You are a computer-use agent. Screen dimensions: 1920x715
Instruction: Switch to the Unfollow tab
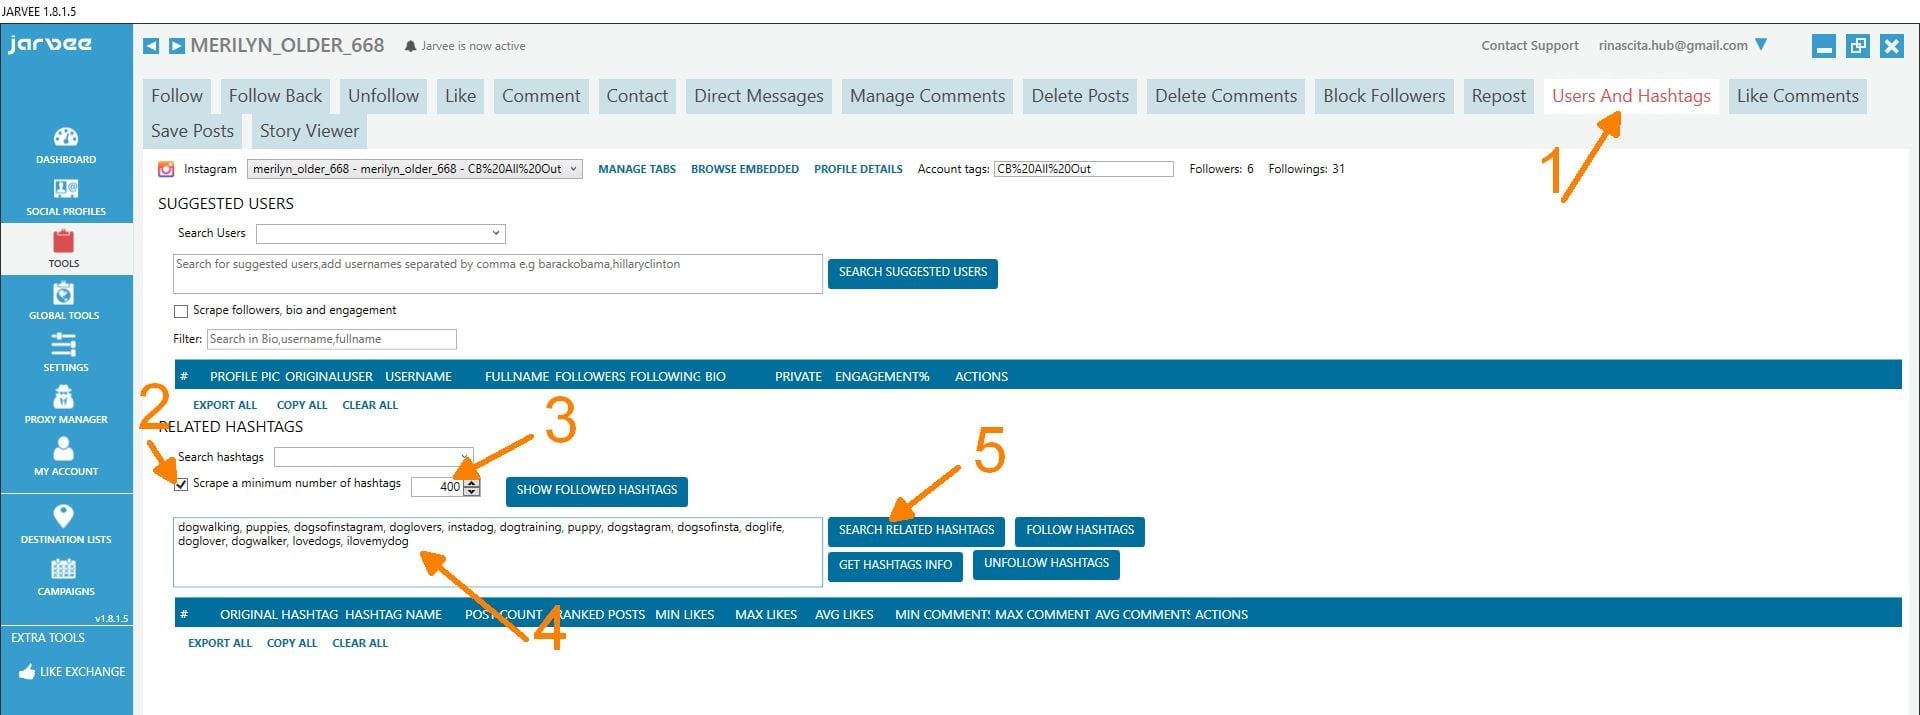coord(383,96)
